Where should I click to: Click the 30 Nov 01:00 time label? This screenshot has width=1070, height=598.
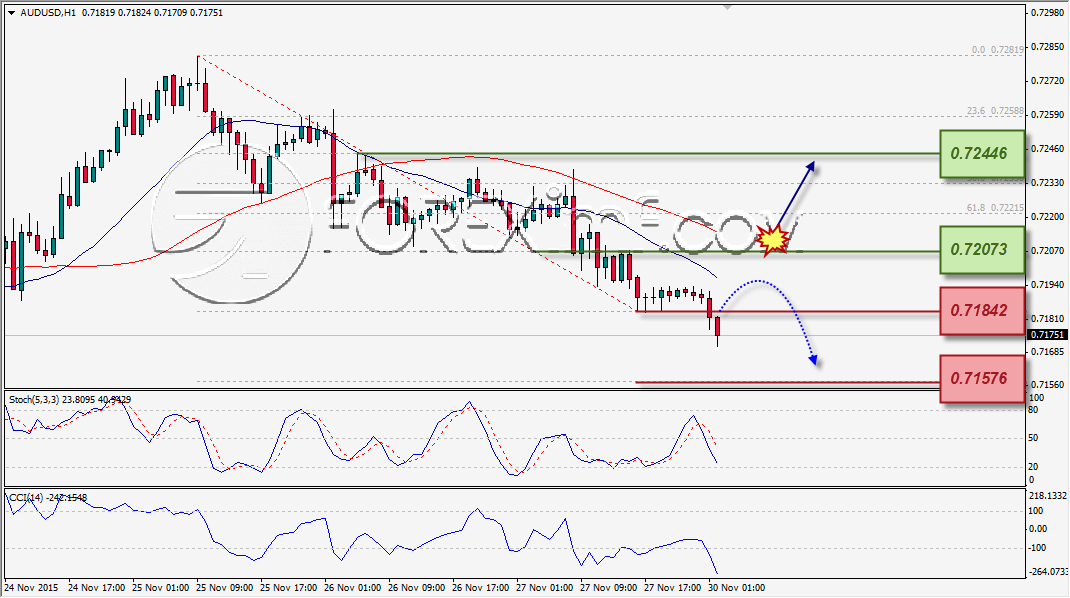point(737,588)
